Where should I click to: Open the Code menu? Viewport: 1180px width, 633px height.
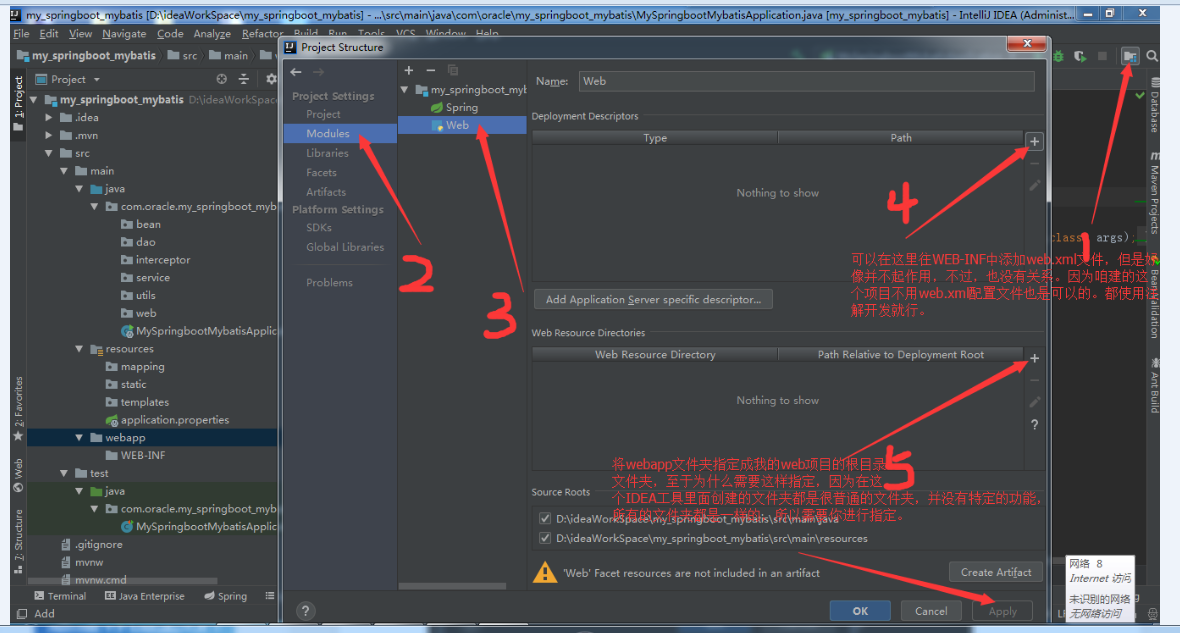coord(170,33)
